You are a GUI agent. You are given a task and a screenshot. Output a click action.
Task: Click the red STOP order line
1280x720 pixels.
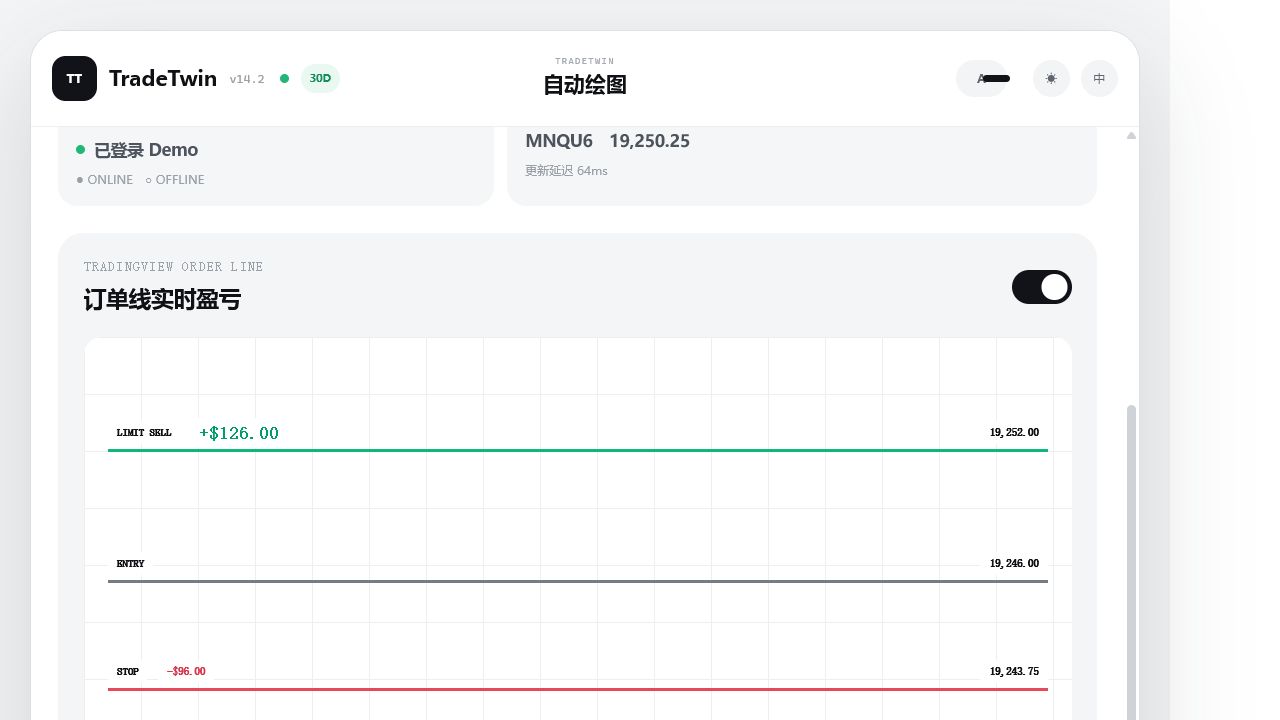pos(578,689)
